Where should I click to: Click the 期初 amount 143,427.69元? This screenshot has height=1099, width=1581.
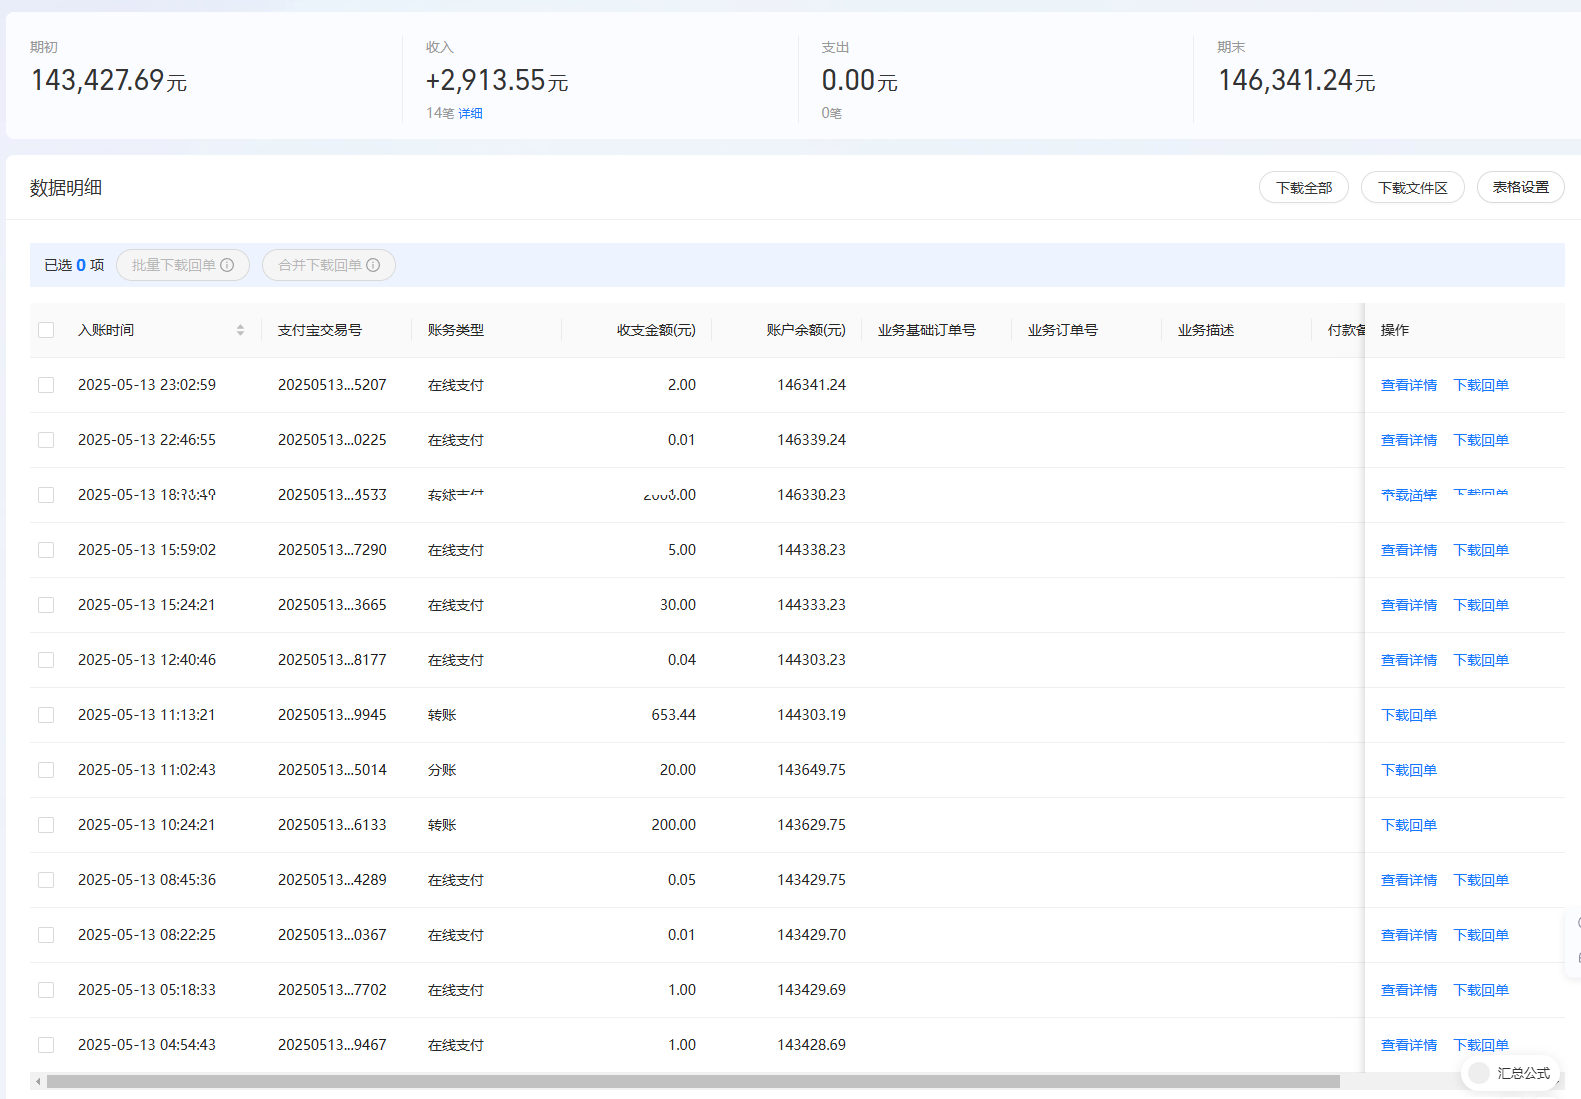[109, 80]
